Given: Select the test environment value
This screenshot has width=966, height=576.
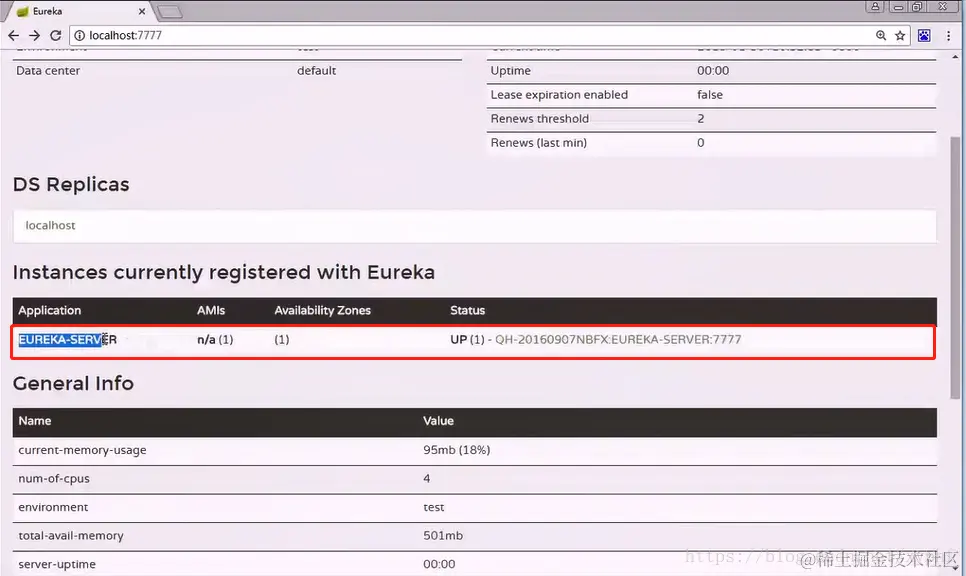Looking at the screenshot, I should tap(434, 508).
